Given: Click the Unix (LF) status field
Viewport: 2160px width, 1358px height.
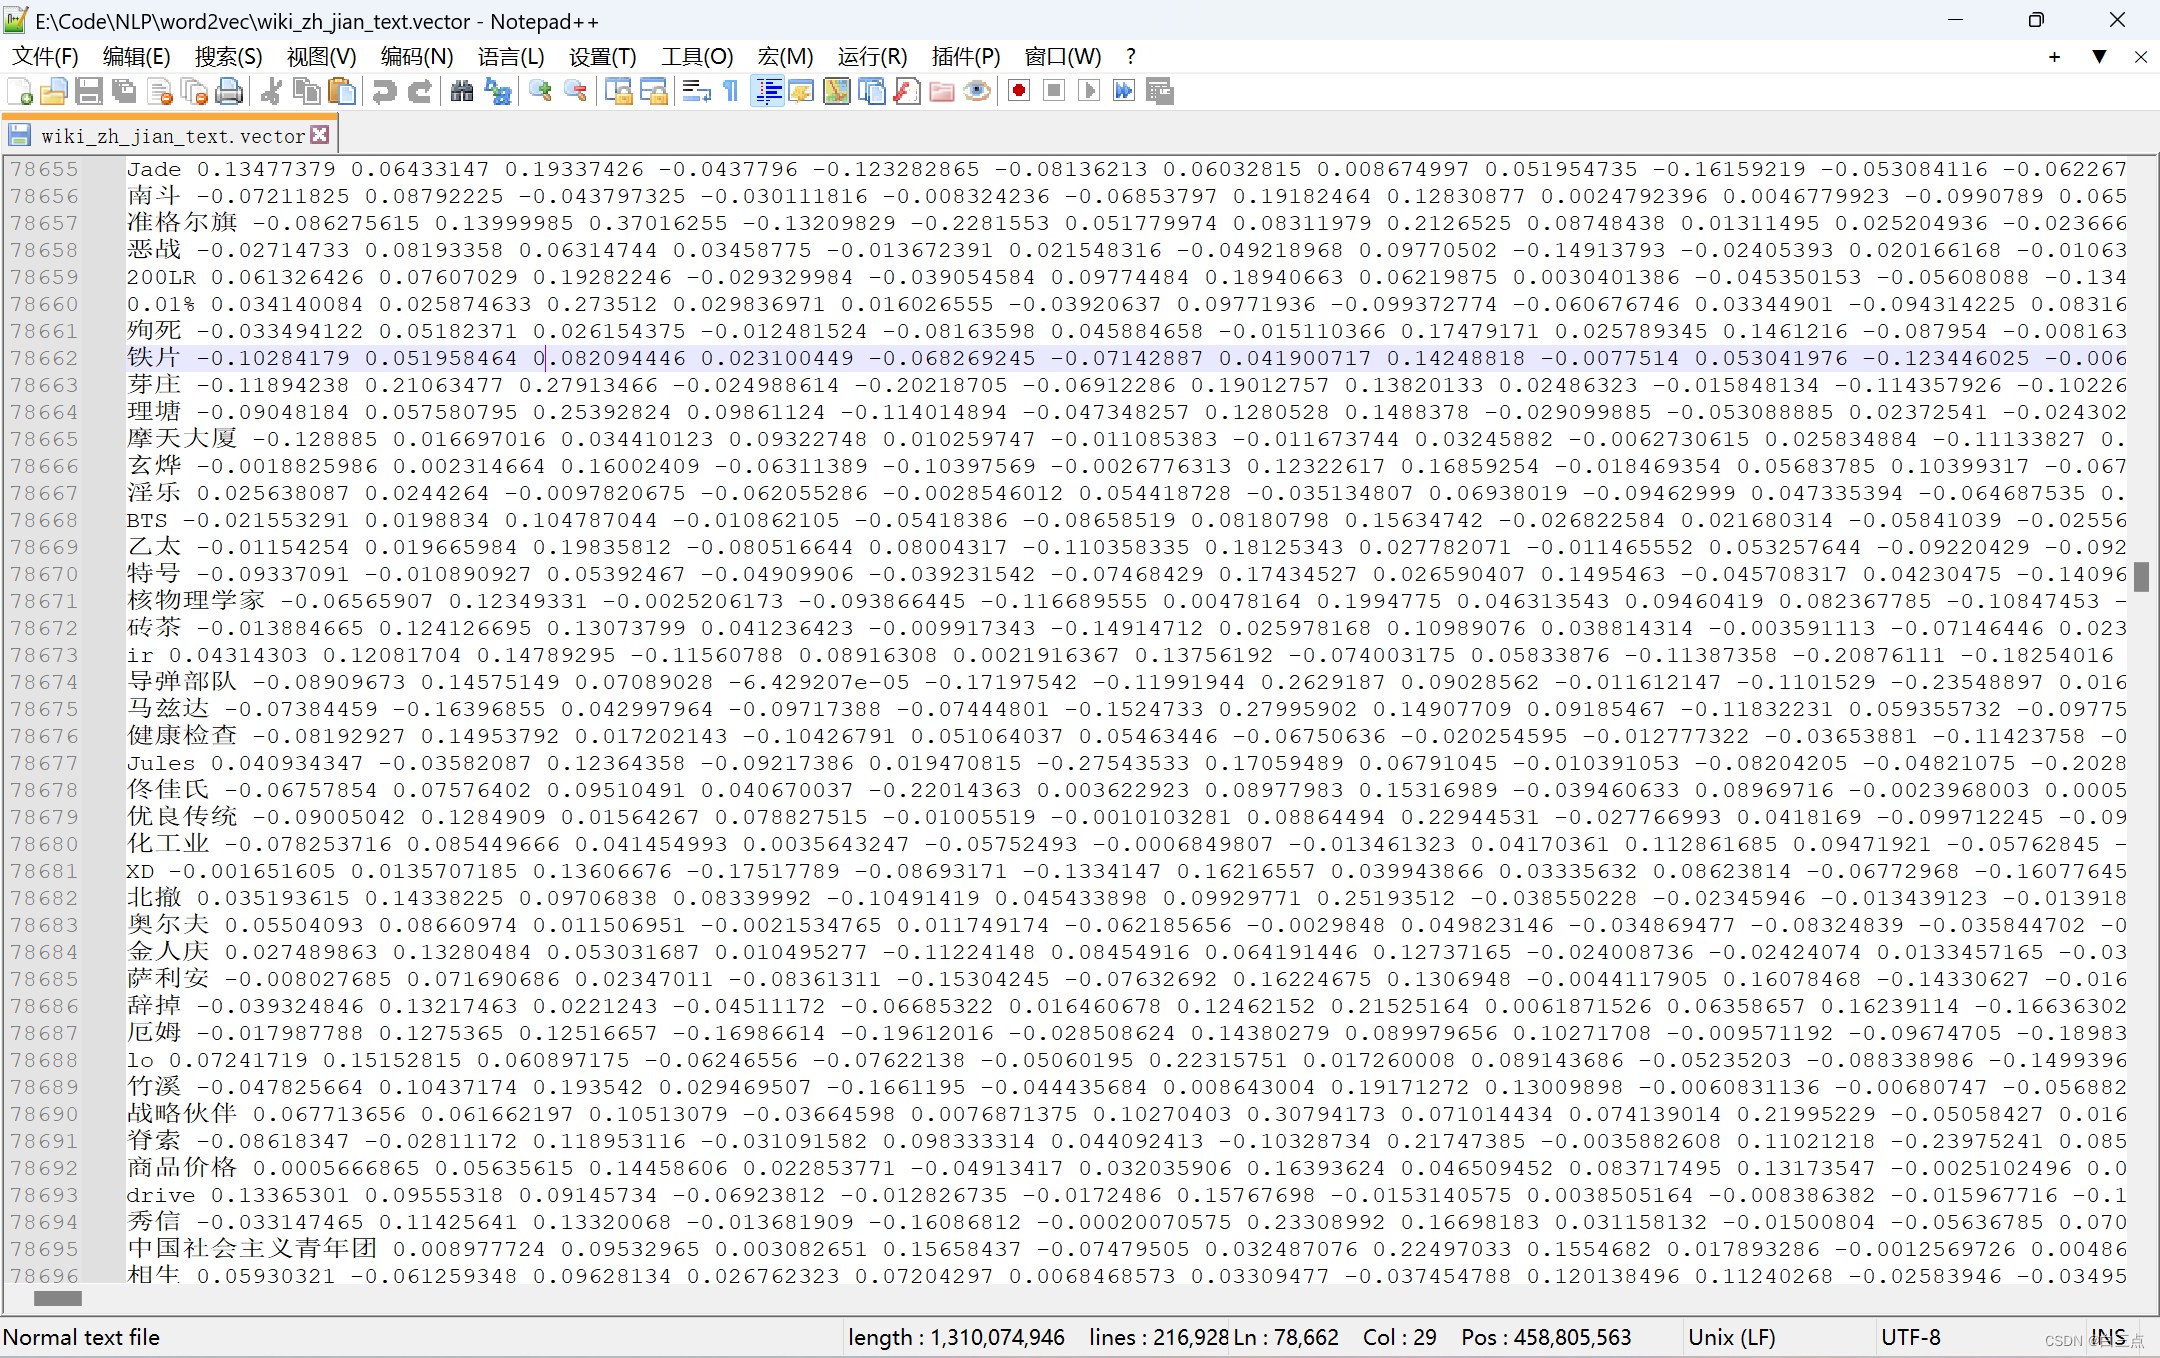Looking at the screenshot, I should point(1732,1337).
